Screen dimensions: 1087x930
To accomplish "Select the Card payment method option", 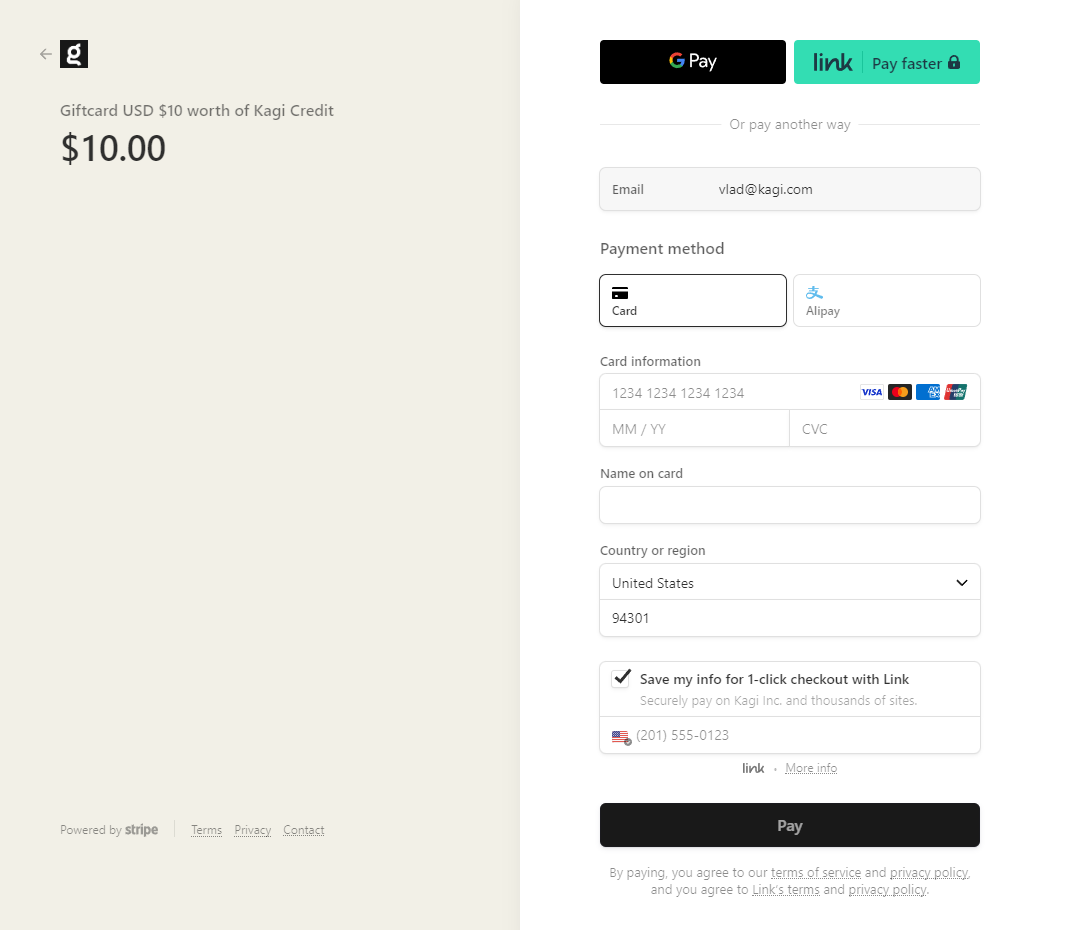I will point(692,300).
